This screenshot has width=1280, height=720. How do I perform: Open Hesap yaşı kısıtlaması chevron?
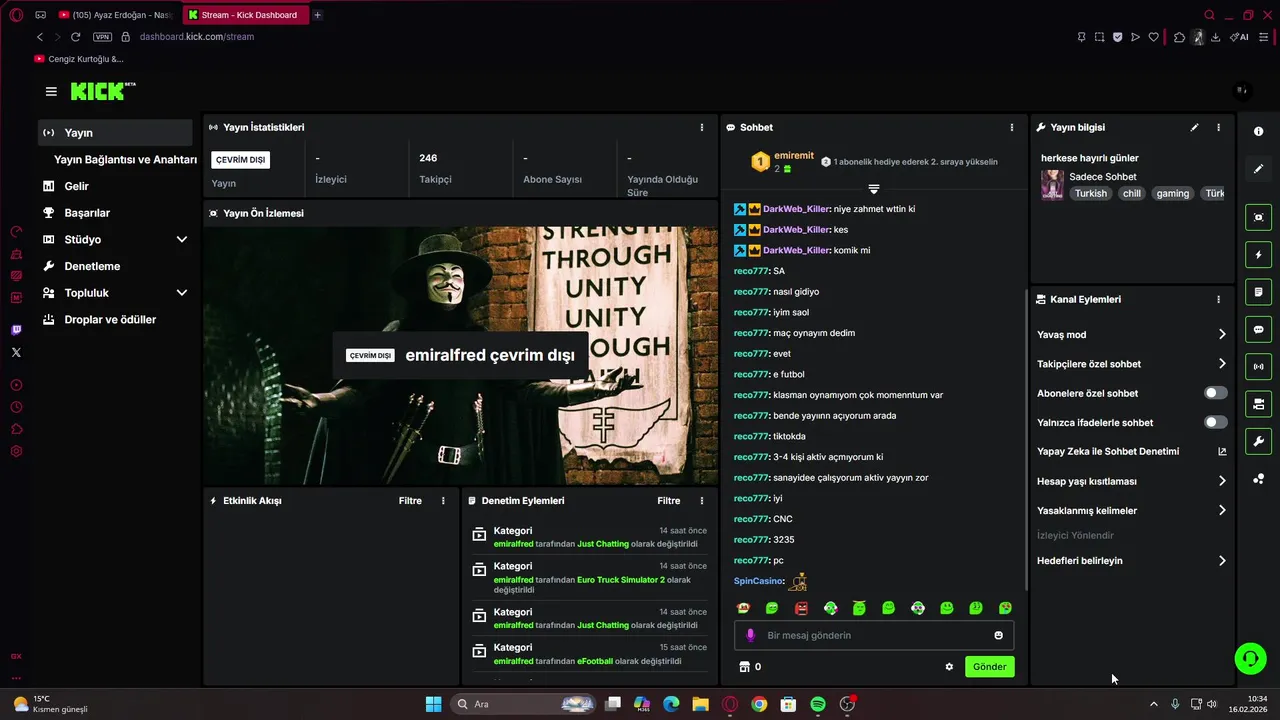1222,481
